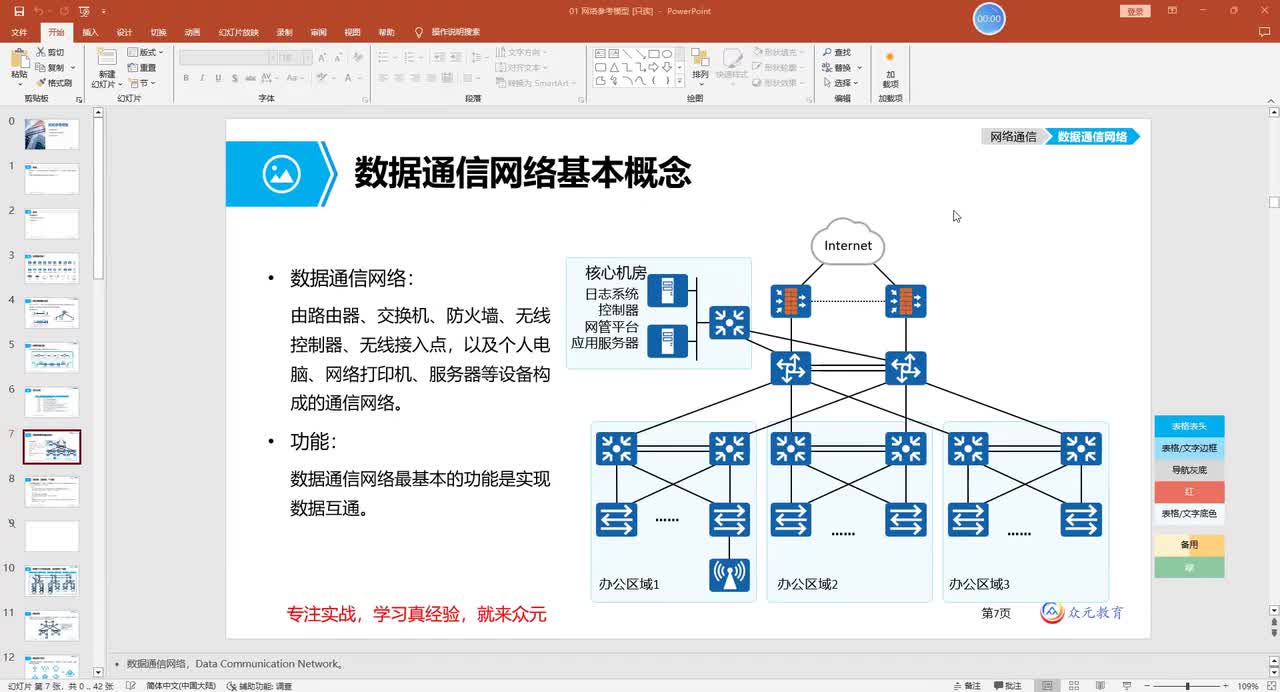Screen dimensions: 1280x692
Task: Open the 选择 select dropdown
Action: (x=840, y=83)
